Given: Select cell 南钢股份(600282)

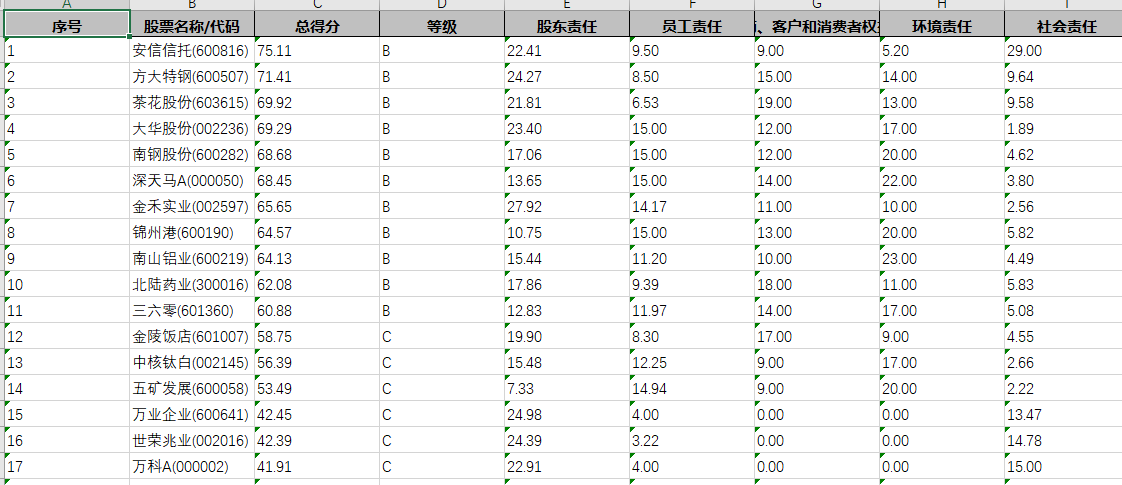Looking at the screenshot, I should (192, 155).
